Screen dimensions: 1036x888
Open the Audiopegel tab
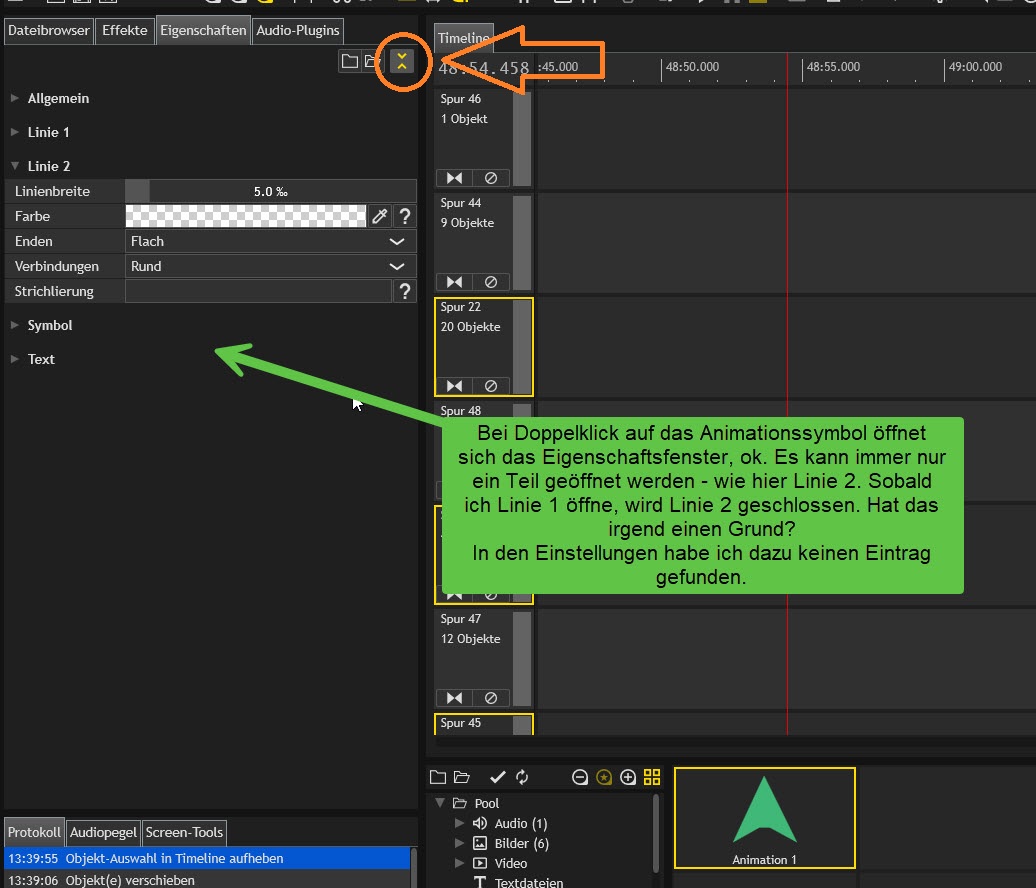pyautogui.click(x=103, y=832)
